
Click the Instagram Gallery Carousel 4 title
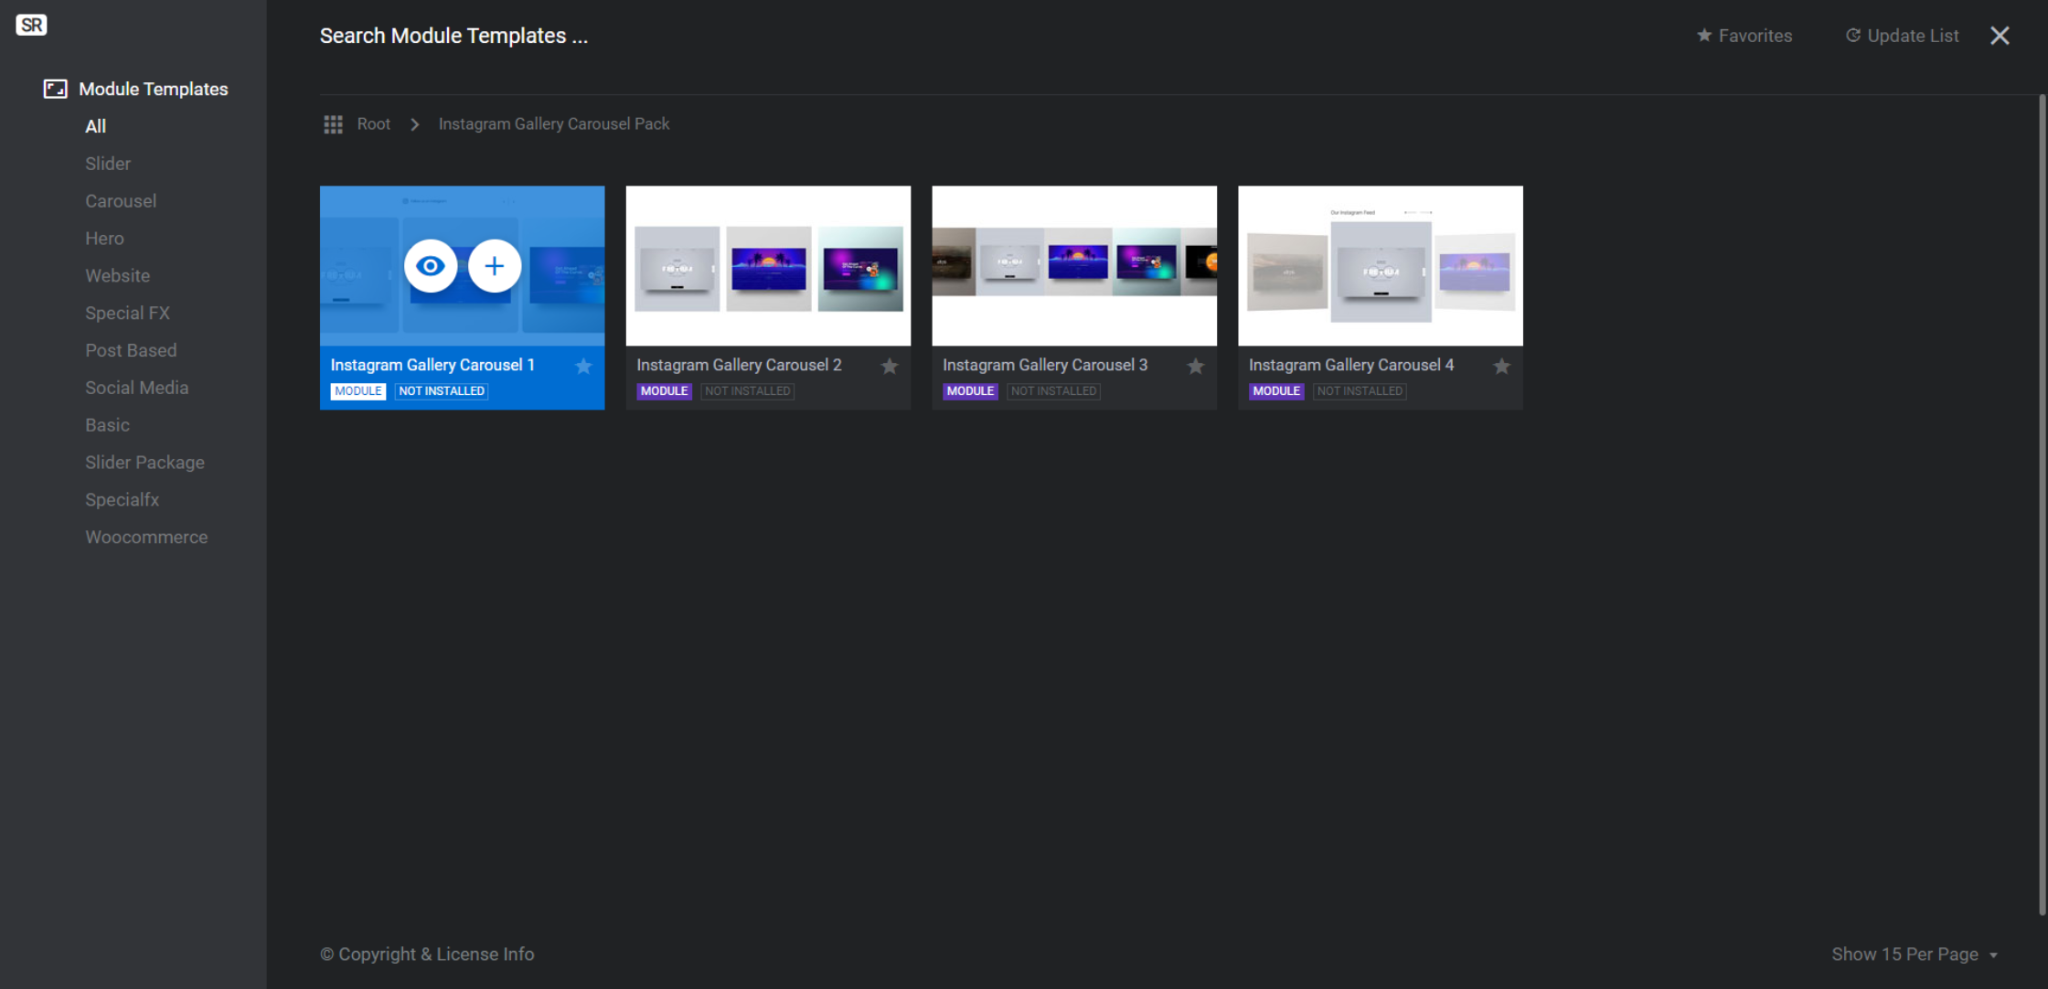[x=1351, y=365]
